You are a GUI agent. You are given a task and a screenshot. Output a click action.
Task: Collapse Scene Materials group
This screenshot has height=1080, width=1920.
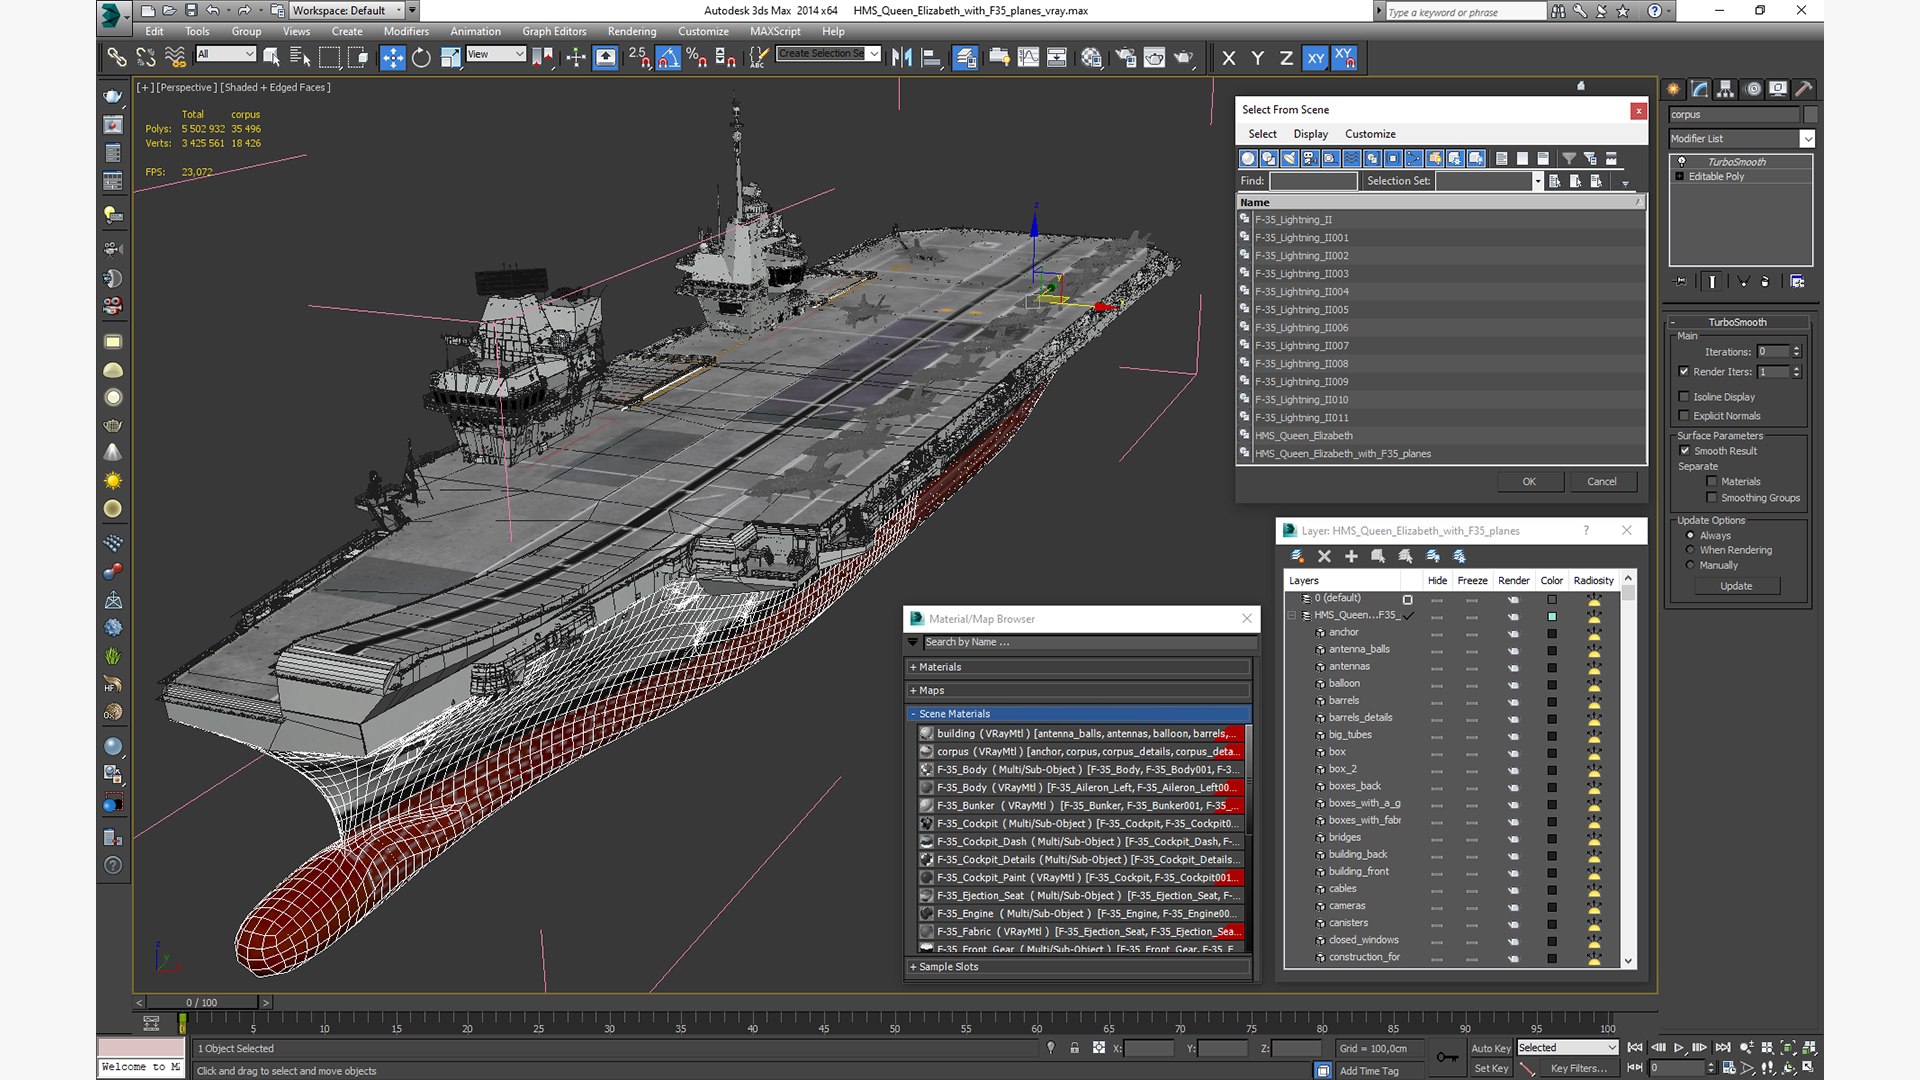pos(1078,714)
